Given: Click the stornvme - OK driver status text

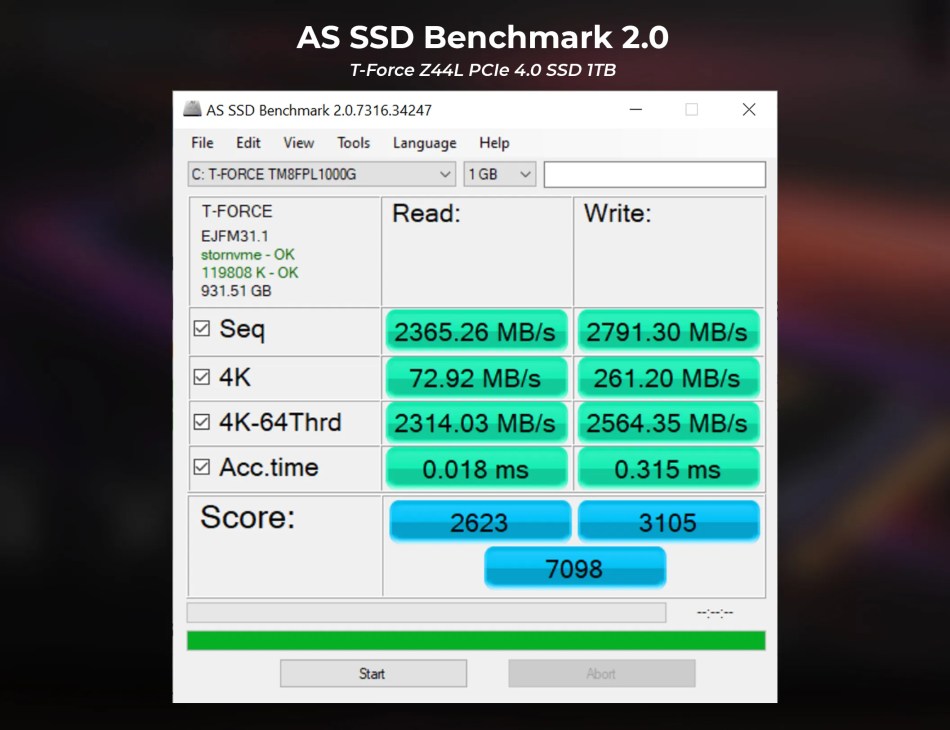Looking at the screenshot, I should (248, 254).
